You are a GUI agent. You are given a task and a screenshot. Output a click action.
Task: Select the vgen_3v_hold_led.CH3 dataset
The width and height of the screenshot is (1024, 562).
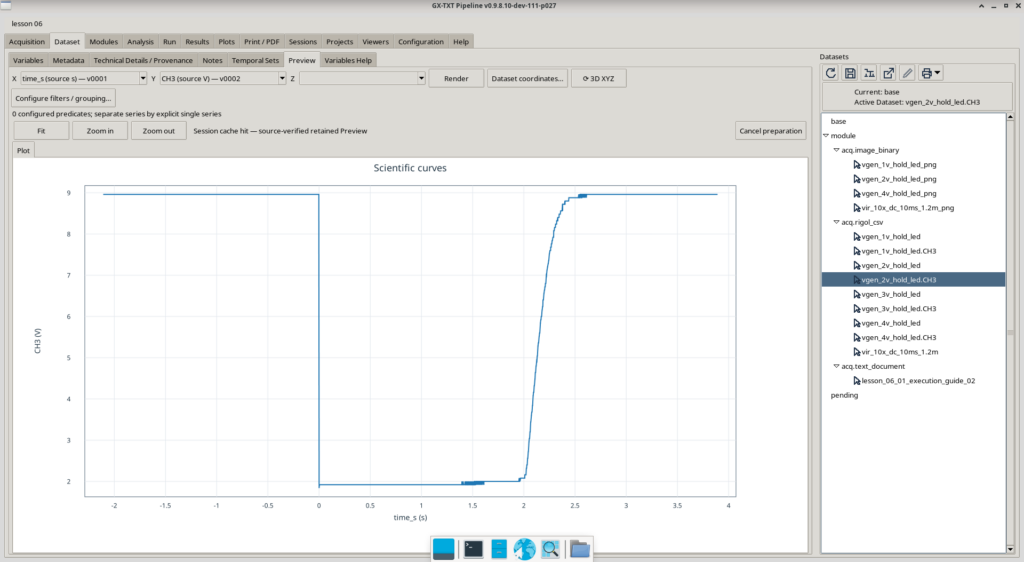click(899, 309)
